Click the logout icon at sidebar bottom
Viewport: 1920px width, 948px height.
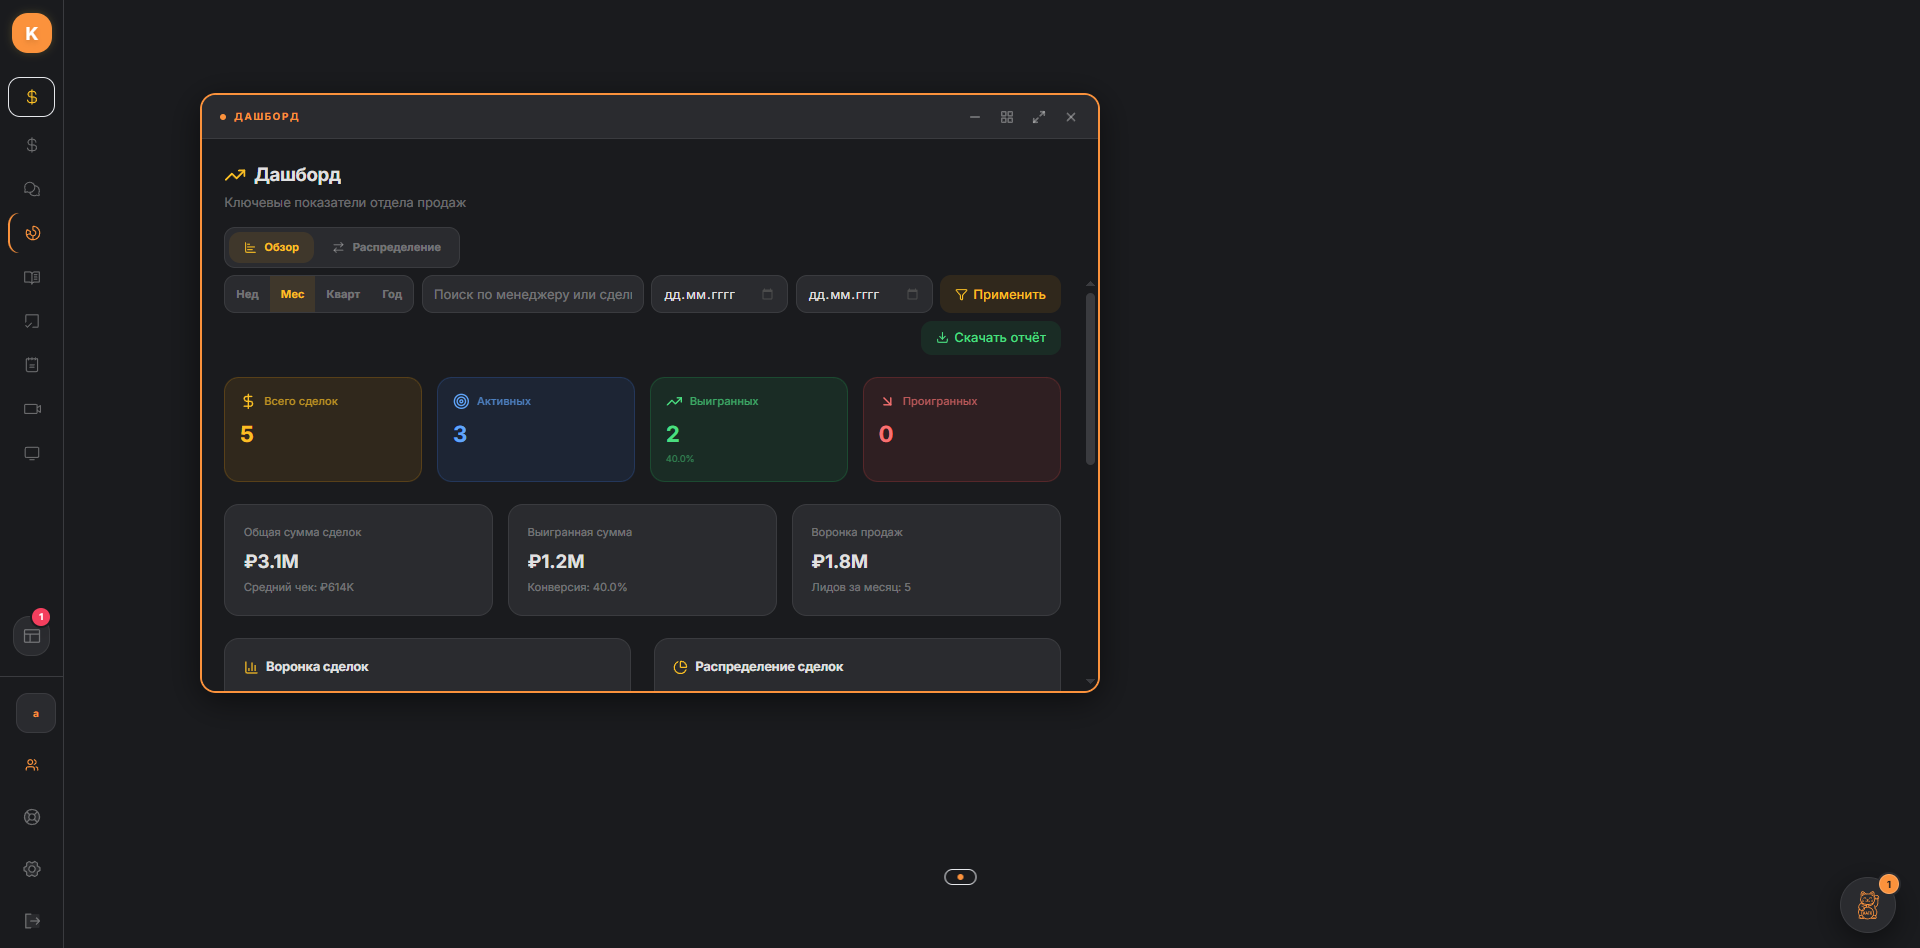31,921
